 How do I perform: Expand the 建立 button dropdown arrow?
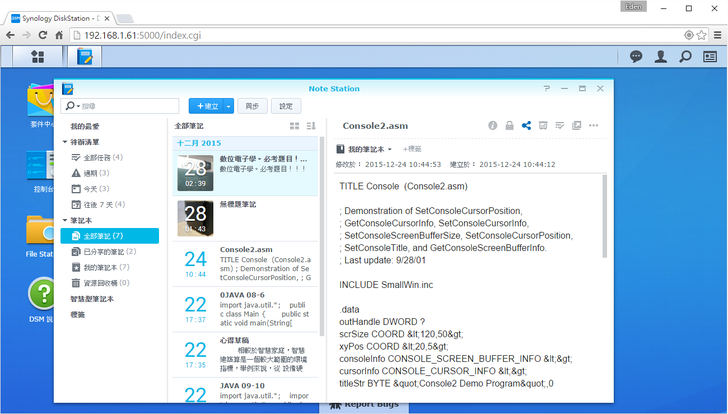229,106
